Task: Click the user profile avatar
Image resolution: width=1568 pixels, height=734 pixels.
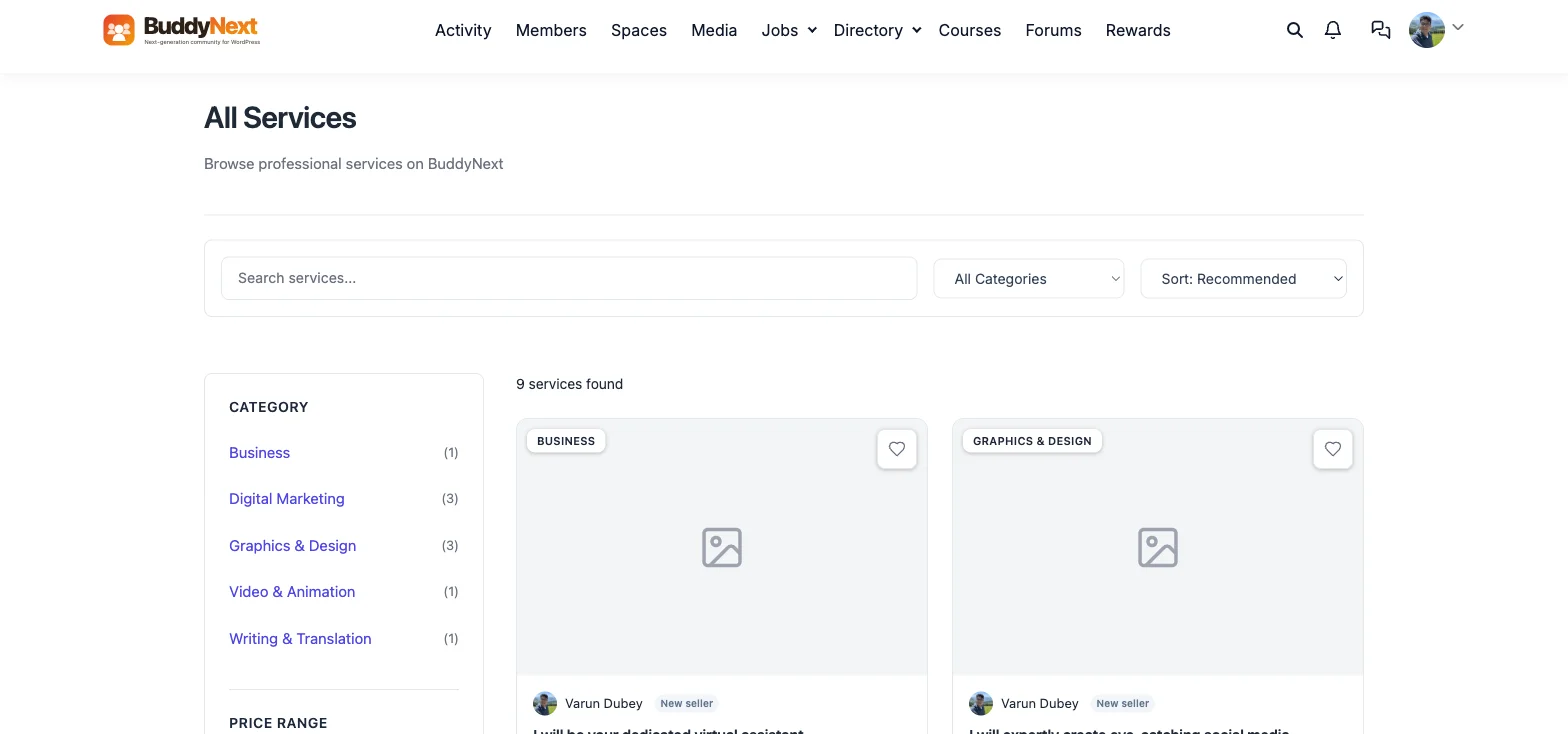Action: point(1427,30)
